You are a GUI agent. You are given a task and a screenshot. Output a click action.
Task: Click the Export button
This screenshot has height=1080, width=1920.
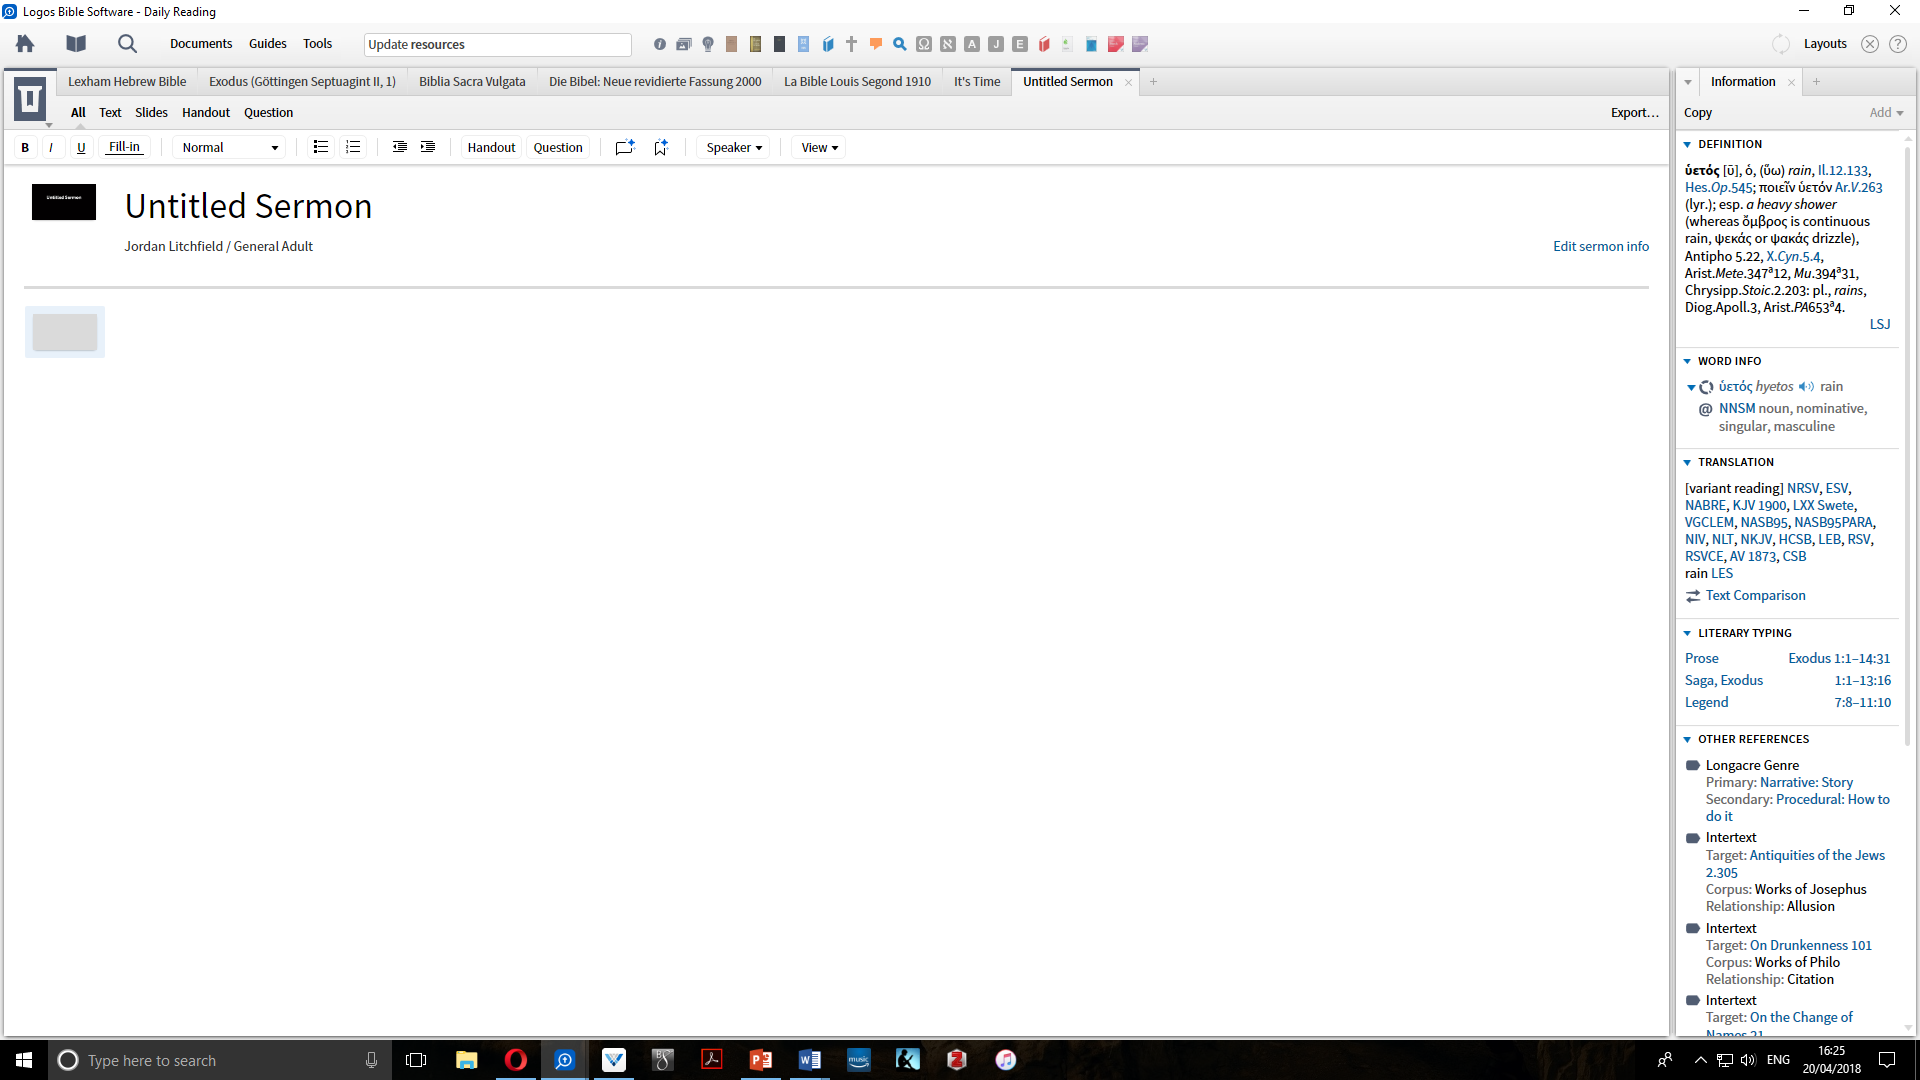[x=1634, y=113]
